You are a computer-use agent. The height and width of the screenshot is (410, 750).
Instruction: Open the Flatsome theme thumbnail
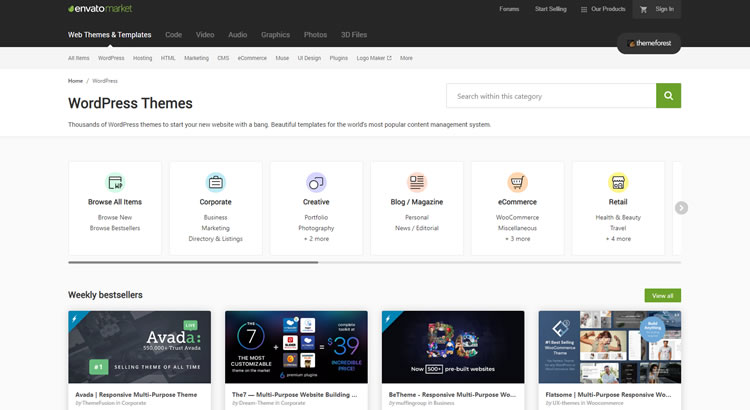point(610,347)
